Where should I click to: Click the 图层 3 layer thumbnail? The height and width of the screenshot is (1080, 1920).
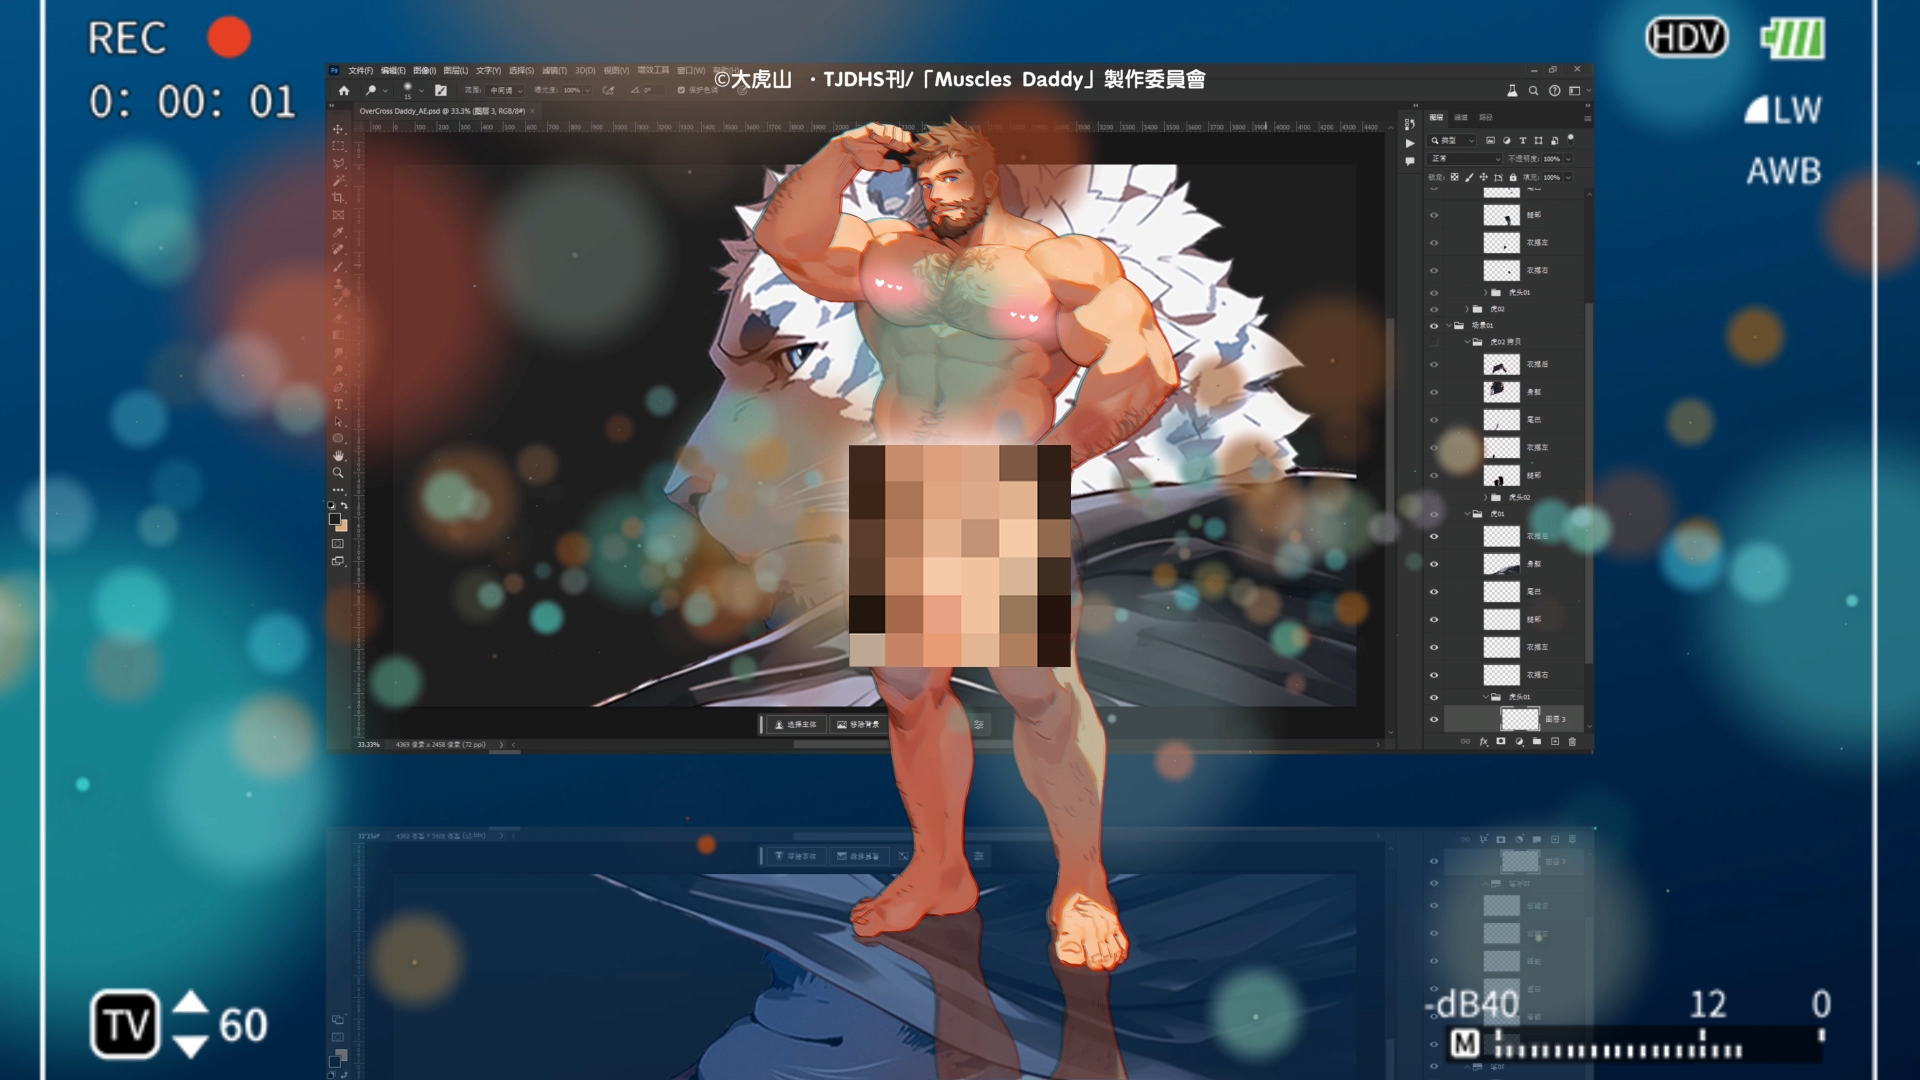click(x=1520, y=719)
